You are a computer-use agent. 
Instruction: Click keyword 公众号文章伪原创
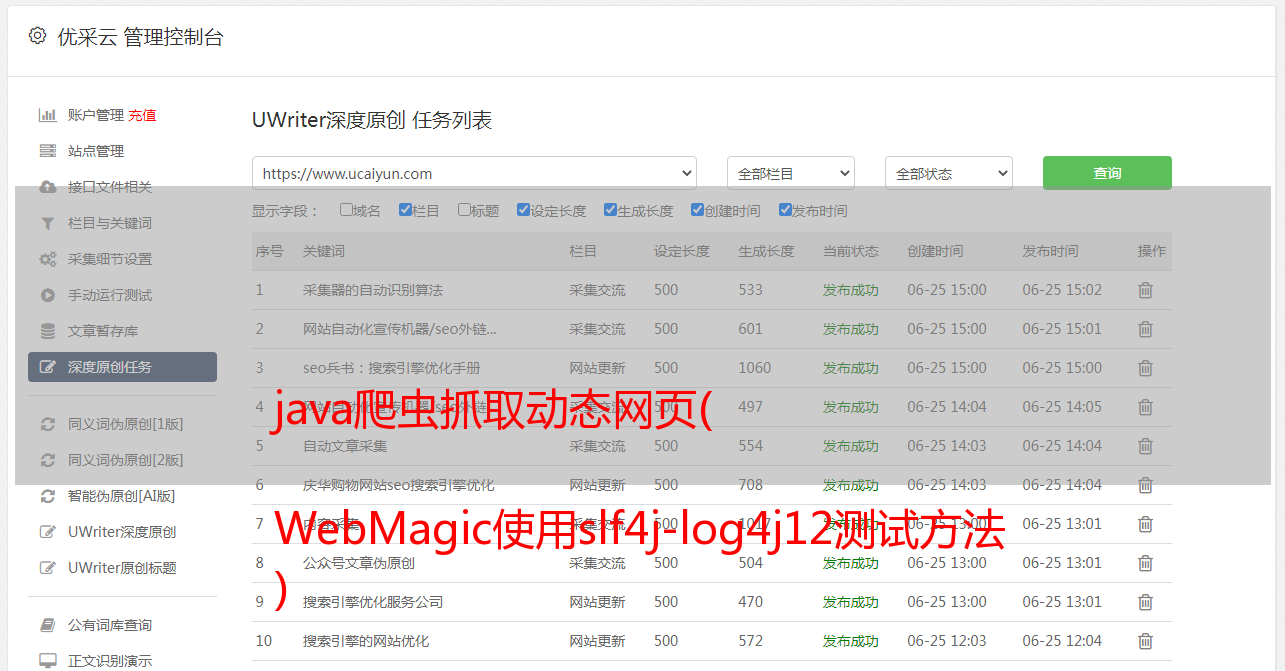(359, 563)
